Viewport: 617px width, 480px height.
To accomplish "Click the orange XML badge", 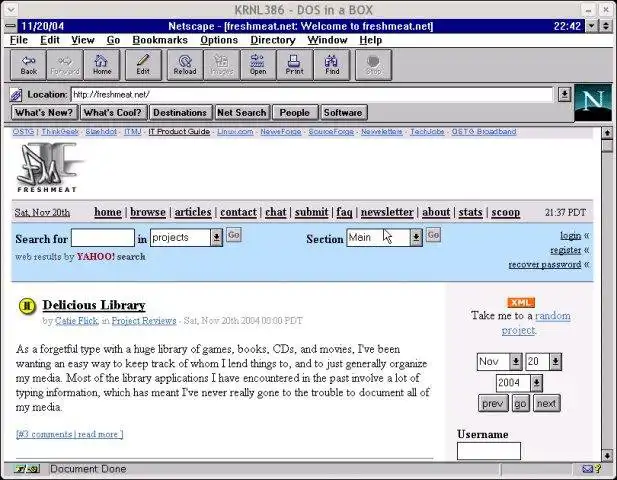I will point(521,302).
